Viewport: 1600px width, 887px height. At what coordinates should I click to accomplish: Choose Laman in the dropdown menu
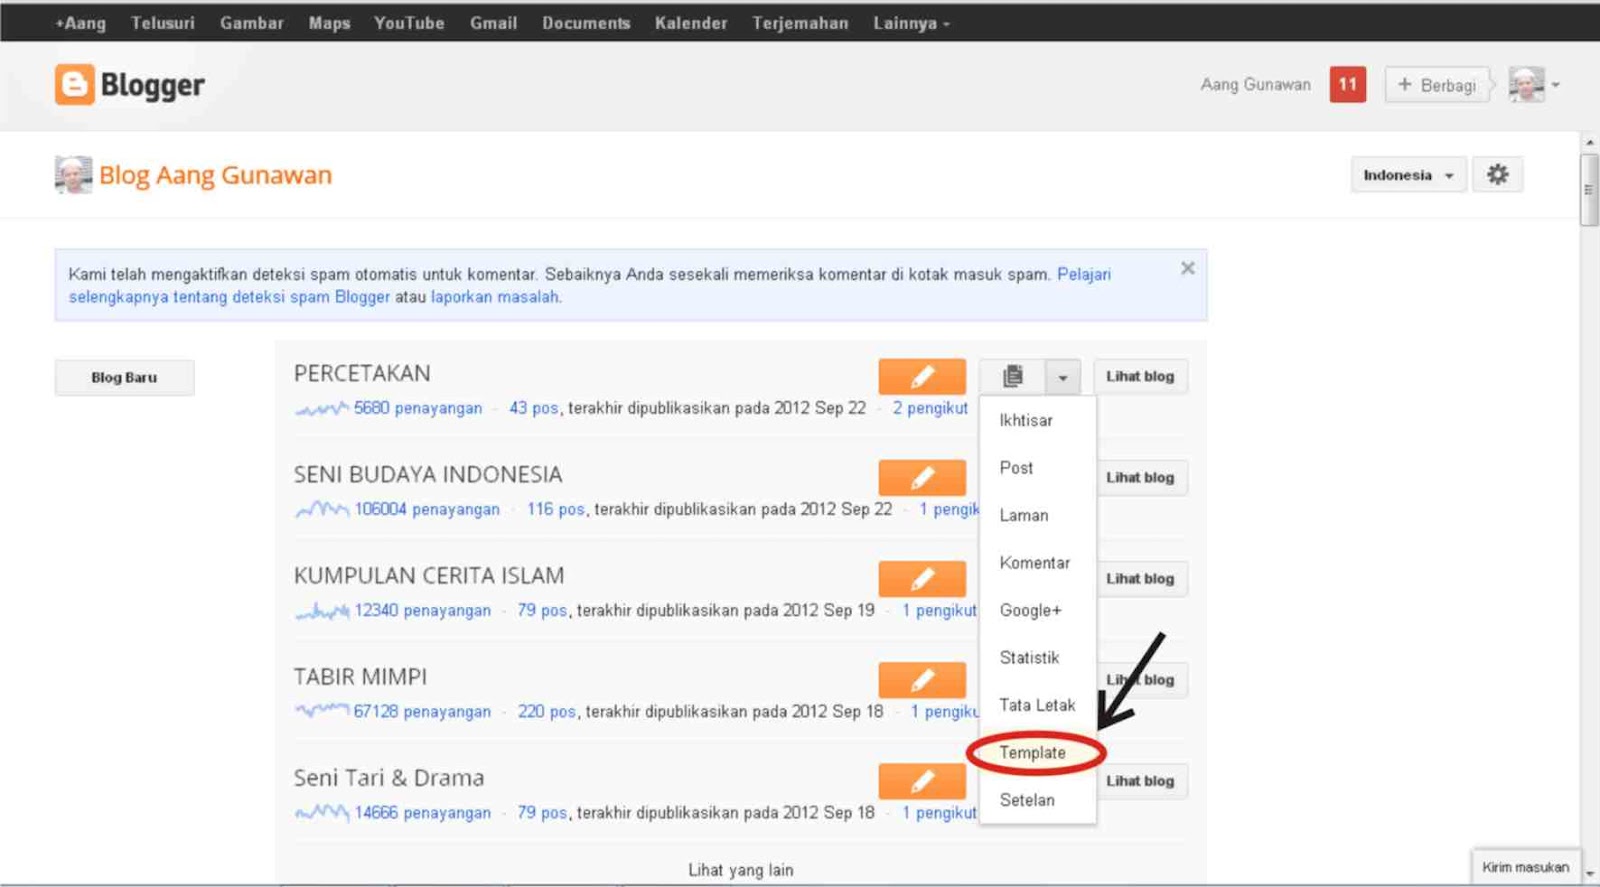click(1037, 516)
